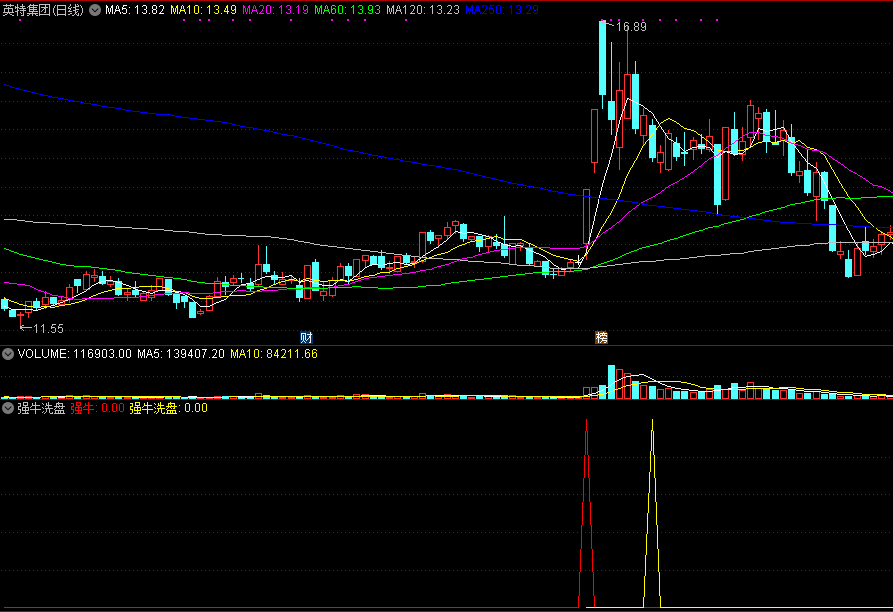Select the MA20: 13.19 label
Viewport: 893px width, 612px height.
[276, 10]
